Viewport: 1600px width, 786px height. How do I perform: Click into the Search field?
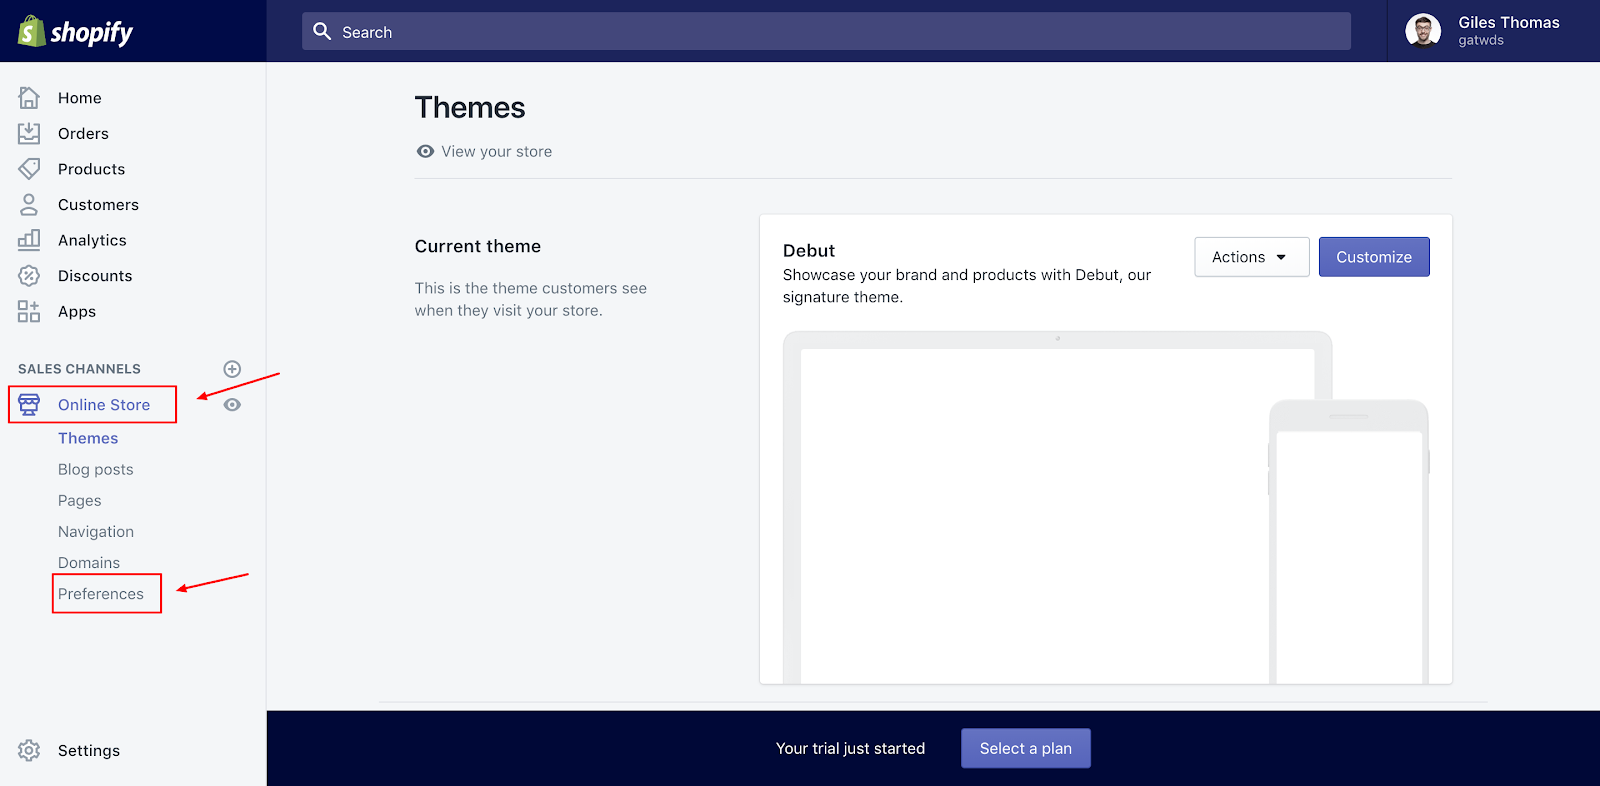click(x=826, y=31)
